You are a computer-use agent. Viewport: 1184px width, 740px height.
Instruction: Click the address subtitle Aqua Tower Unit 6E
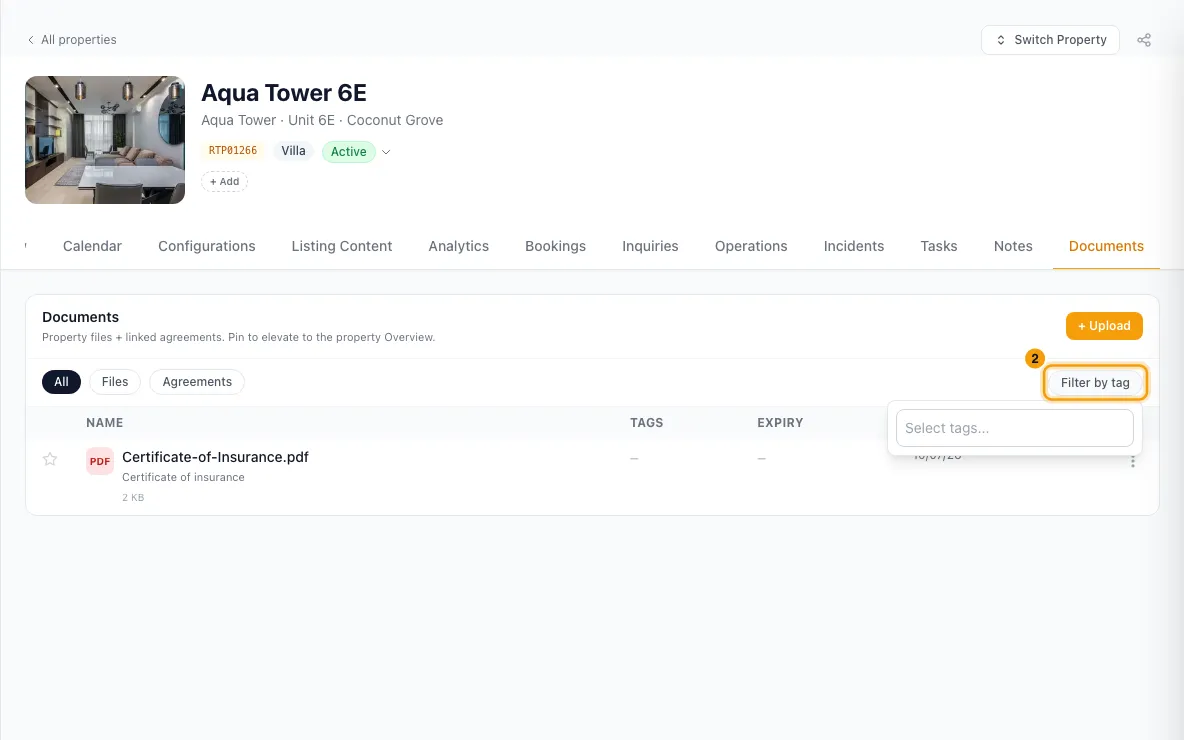[x=322, y=121]
